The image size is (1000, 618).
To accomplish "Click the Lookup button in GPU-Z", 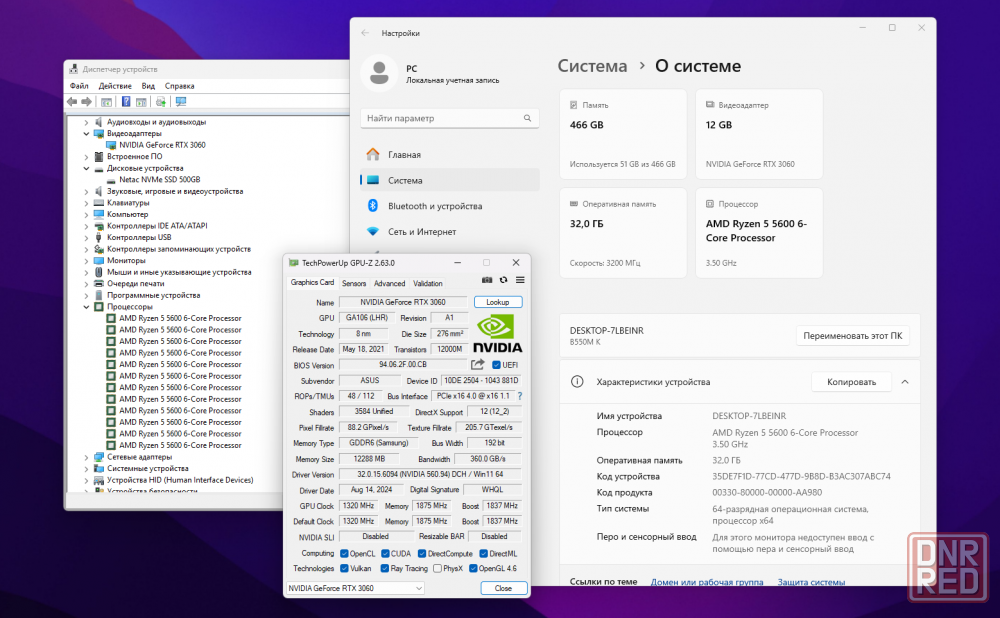I will tap(498, 302).
